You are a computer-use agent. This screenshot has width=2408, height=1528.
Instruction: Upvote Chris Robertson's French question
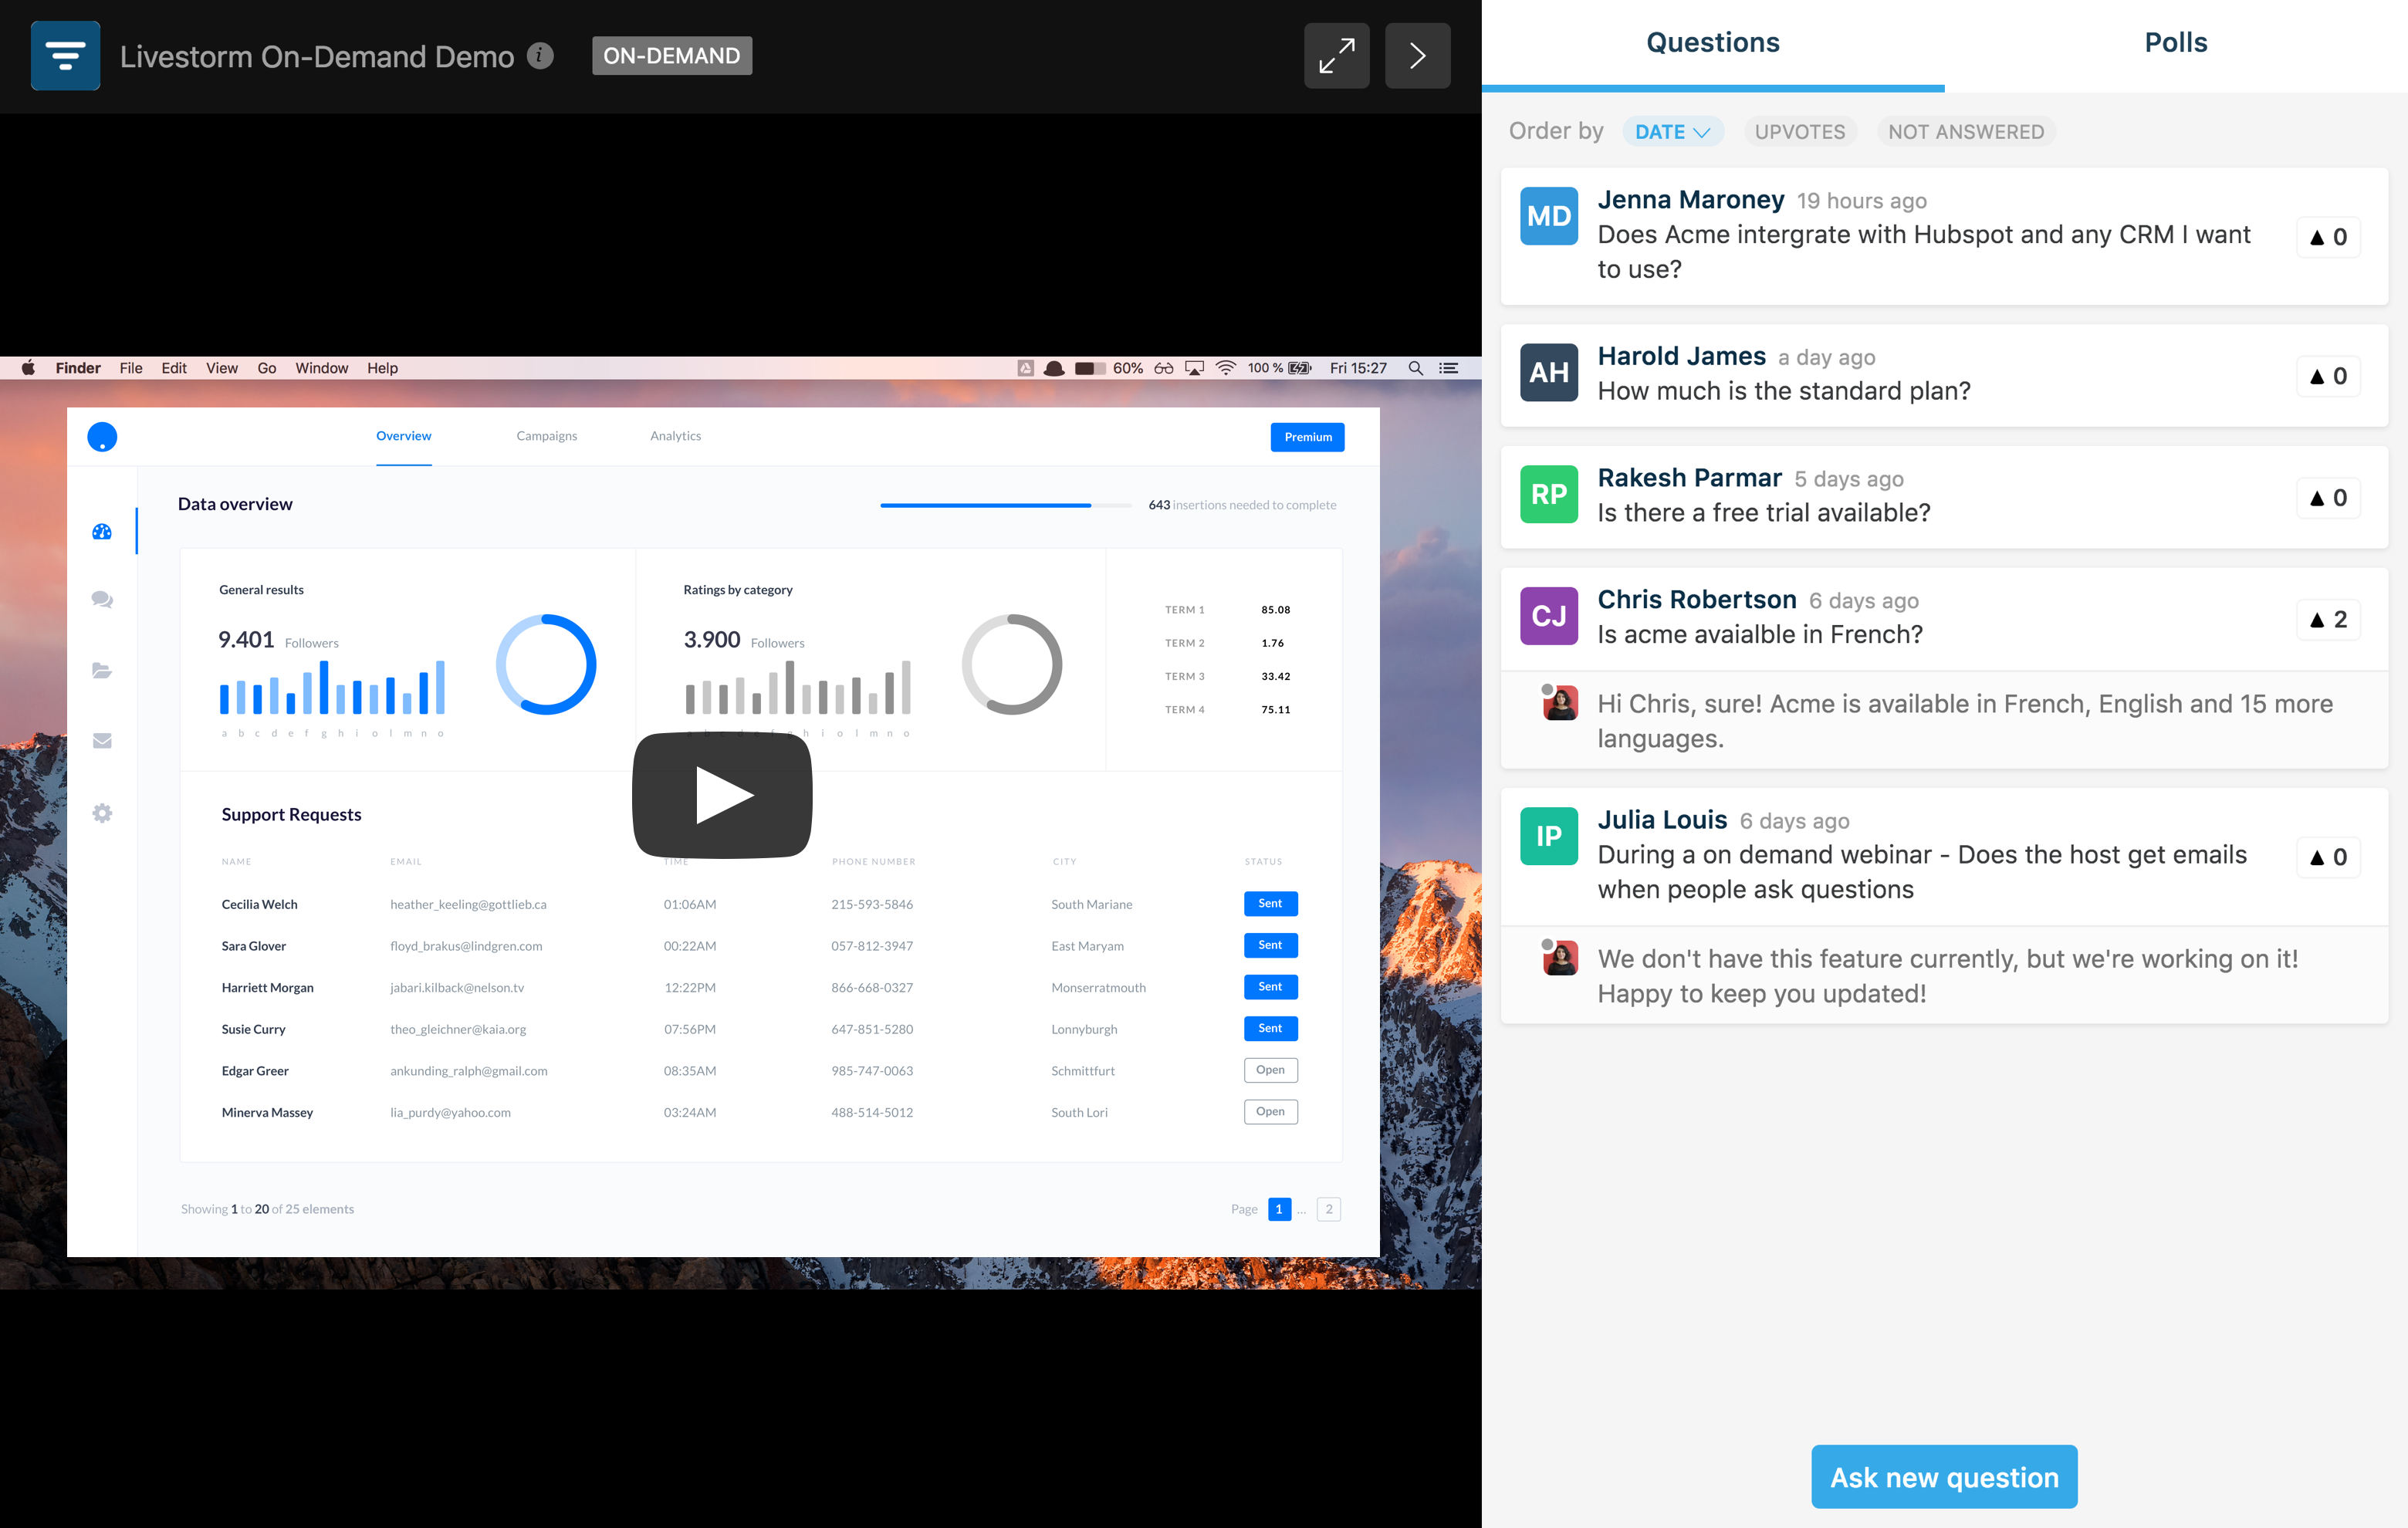(2328, 620)
